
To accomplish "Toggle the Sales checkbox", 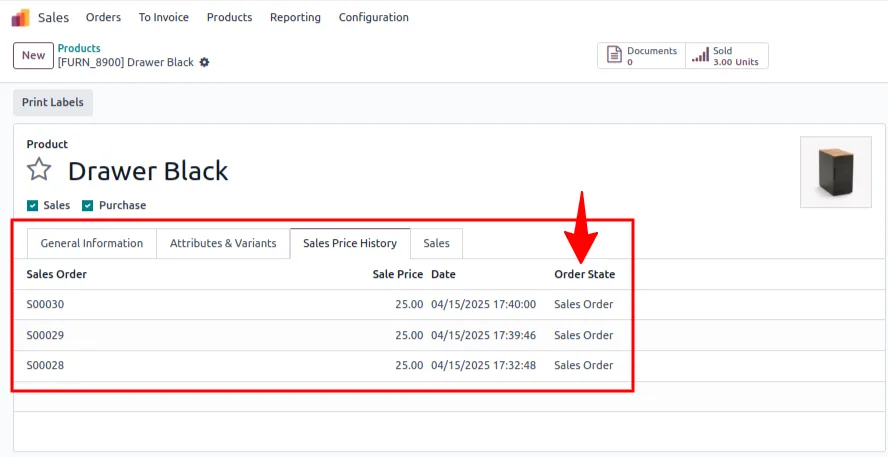I will click(32, 205).
